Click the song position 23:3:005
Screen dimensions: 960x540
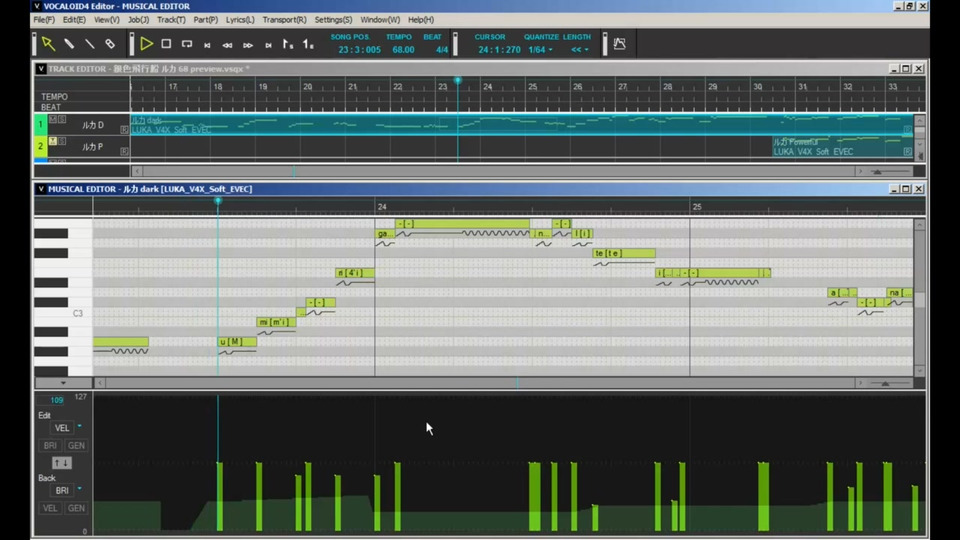pos(359,50)
